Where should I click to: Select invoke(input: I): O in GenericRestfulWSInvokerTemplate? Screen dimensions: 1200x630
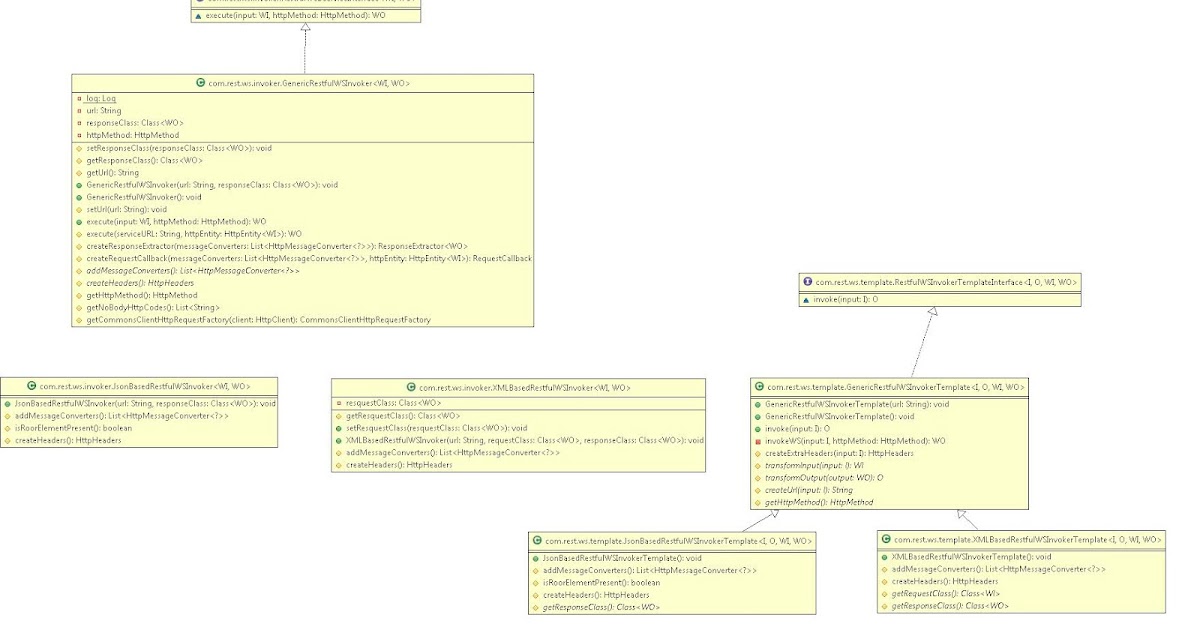coord(797,428)
